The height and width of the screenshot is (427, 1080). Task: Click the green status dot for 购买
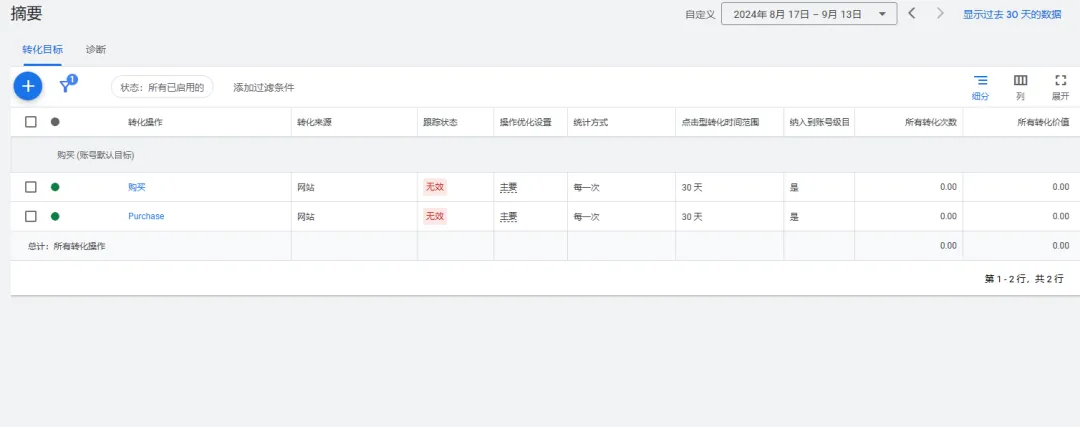(55, 187)
